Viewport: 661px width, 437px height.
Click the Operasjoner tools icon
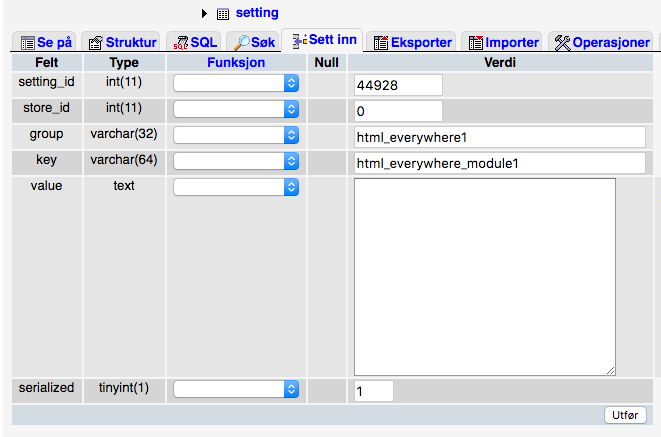(561, 43)
